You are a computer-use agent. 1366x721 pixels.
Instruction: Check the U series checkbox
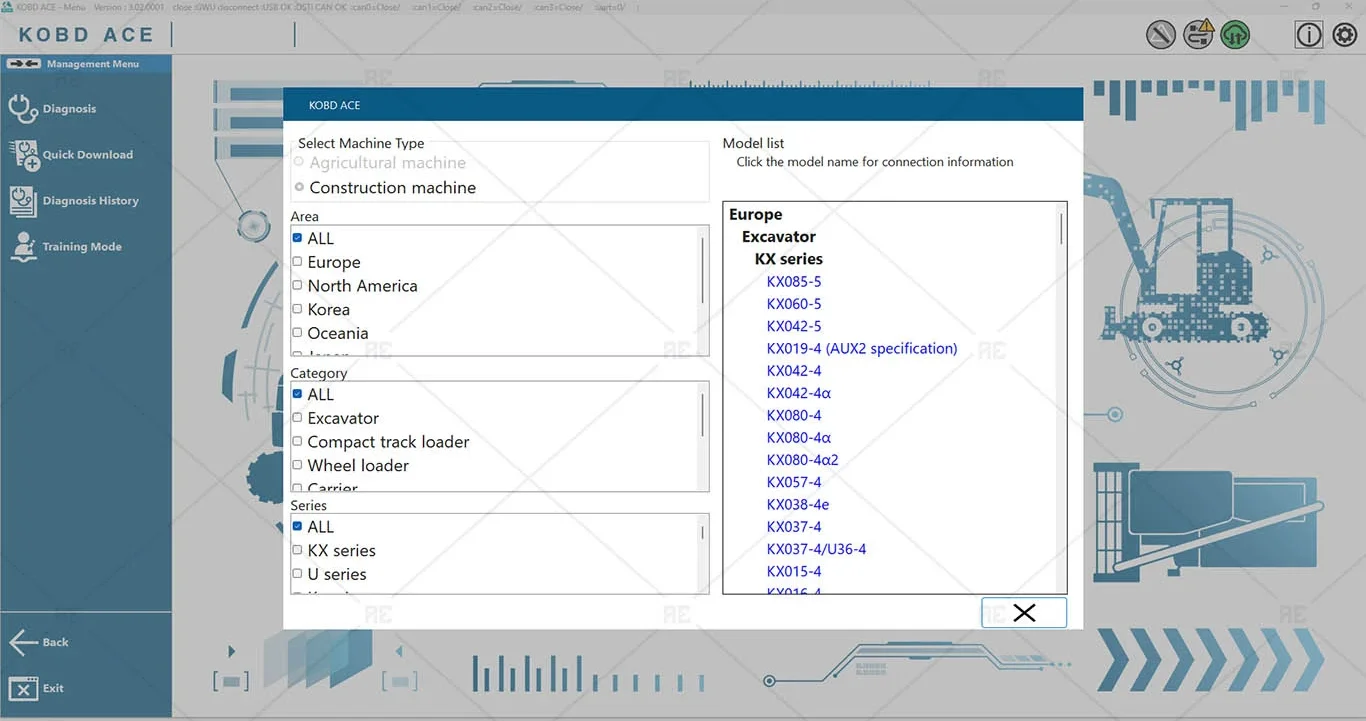coord(297,574)
